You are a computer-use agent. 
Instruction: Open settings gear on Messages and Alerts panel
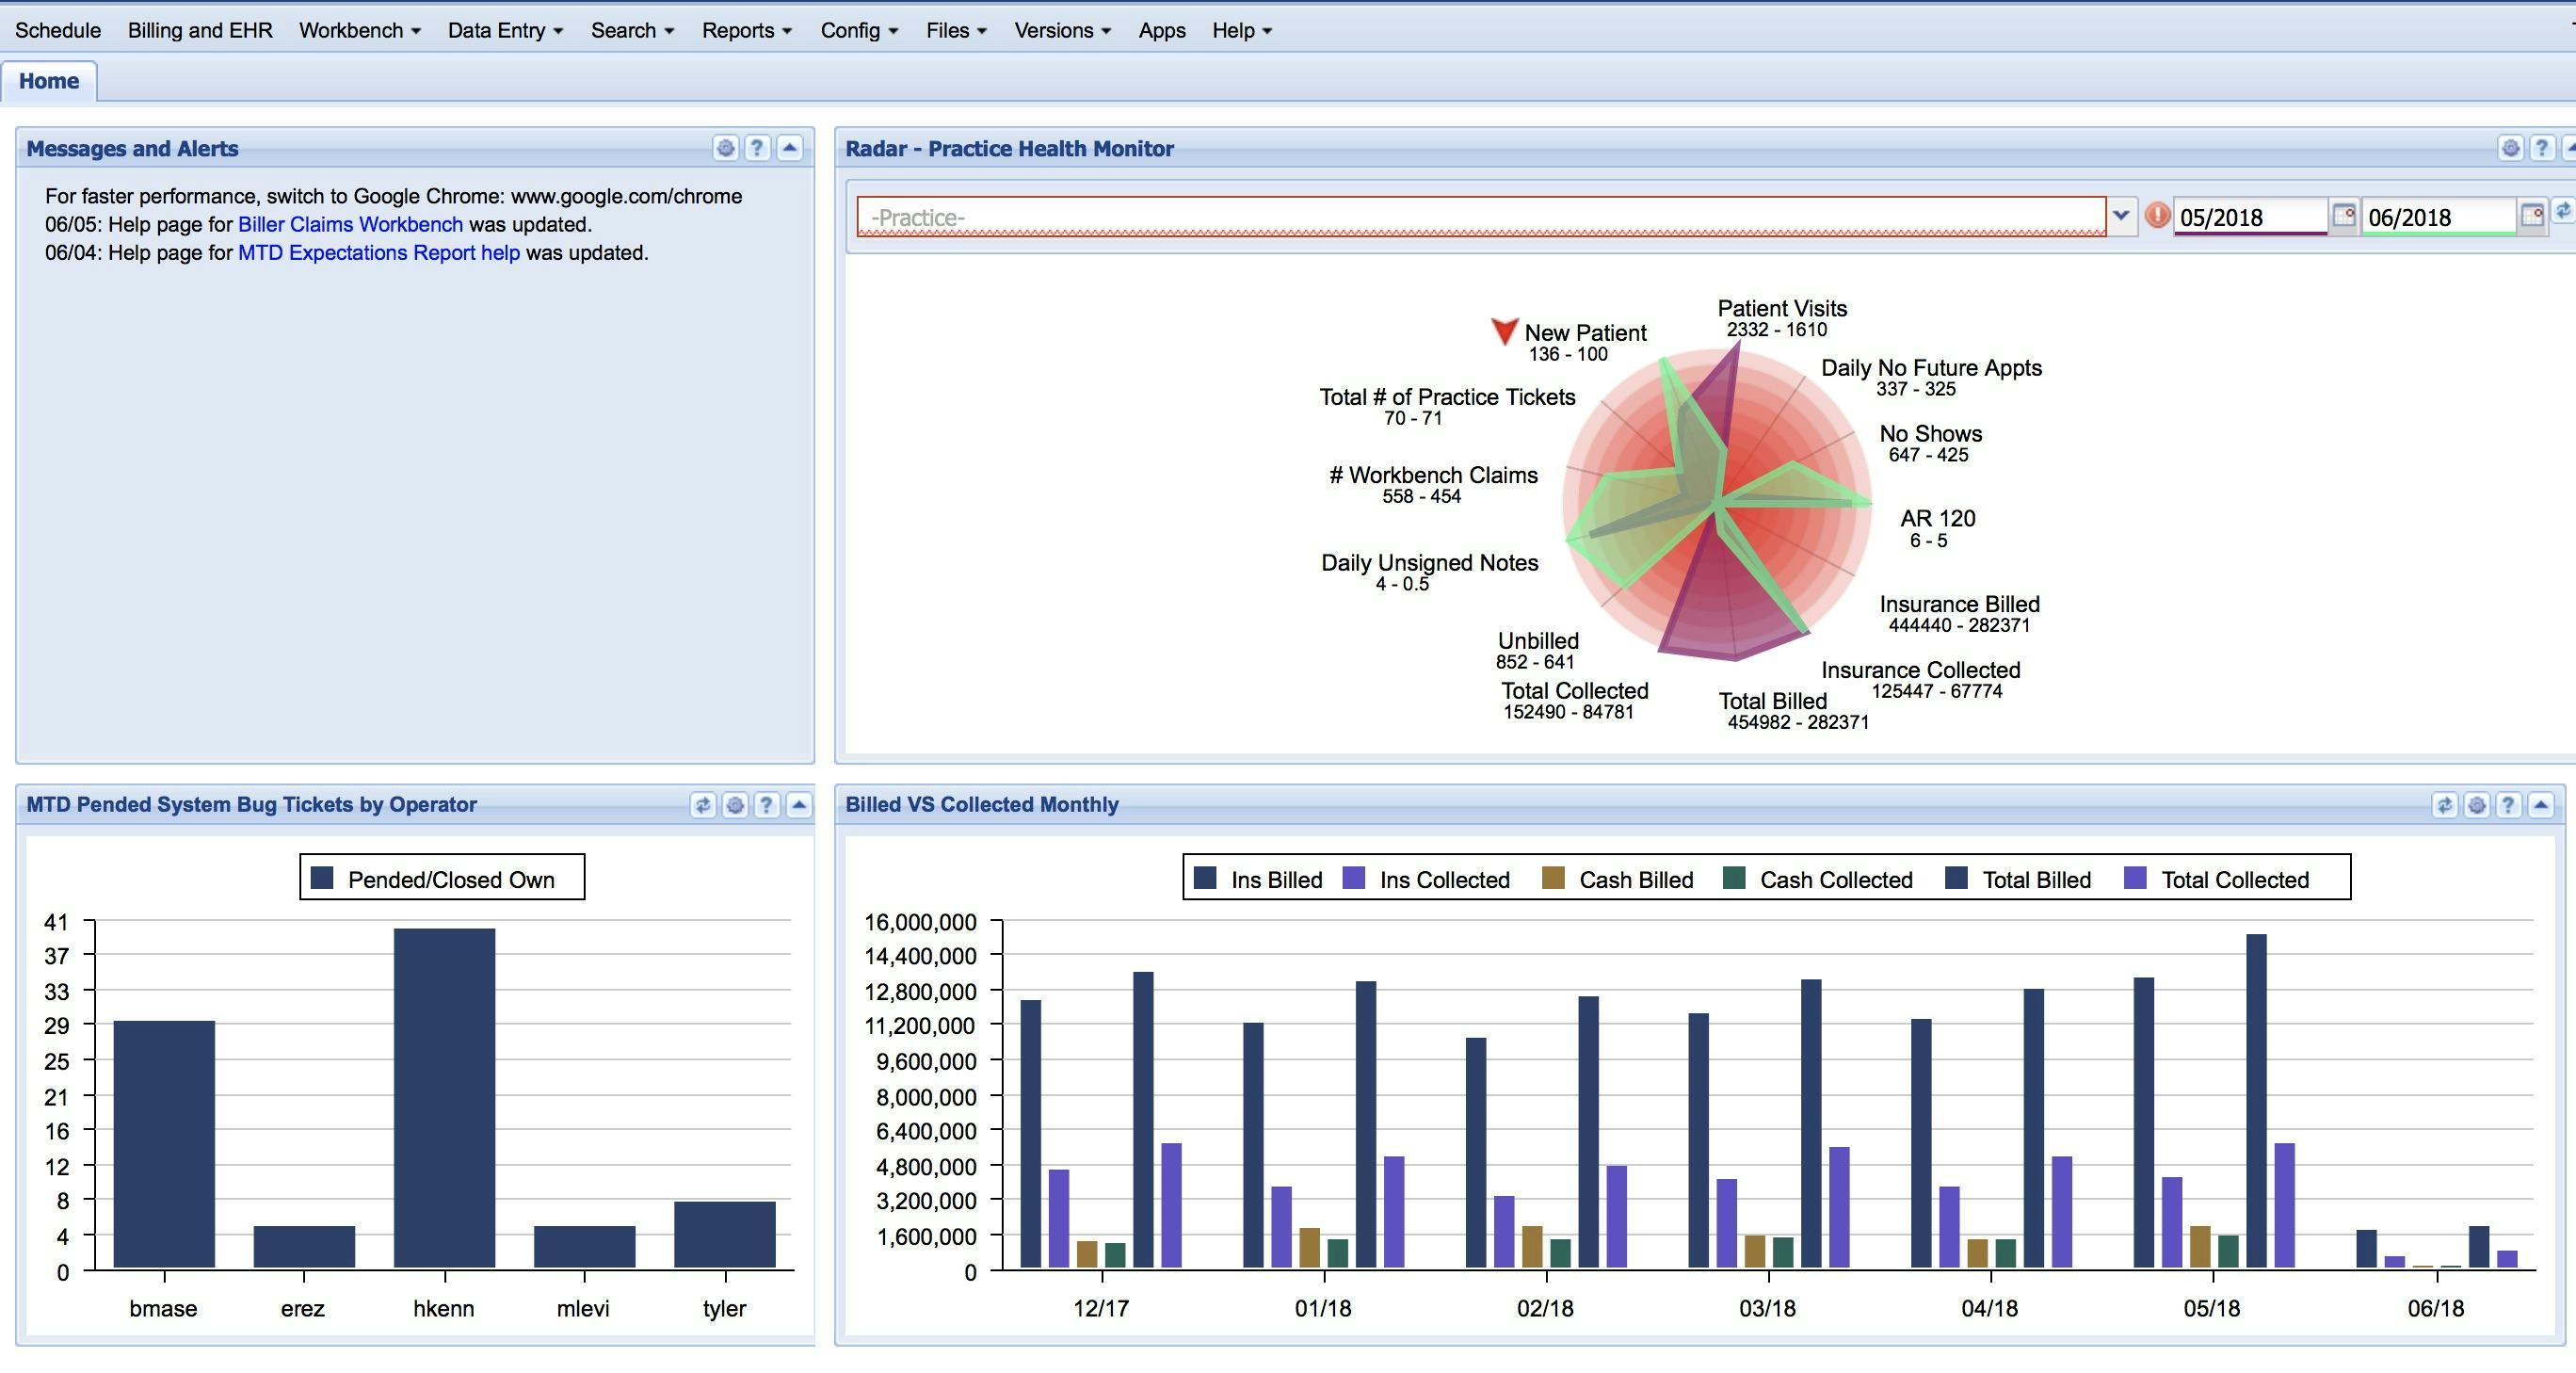(x=724, y=148)
